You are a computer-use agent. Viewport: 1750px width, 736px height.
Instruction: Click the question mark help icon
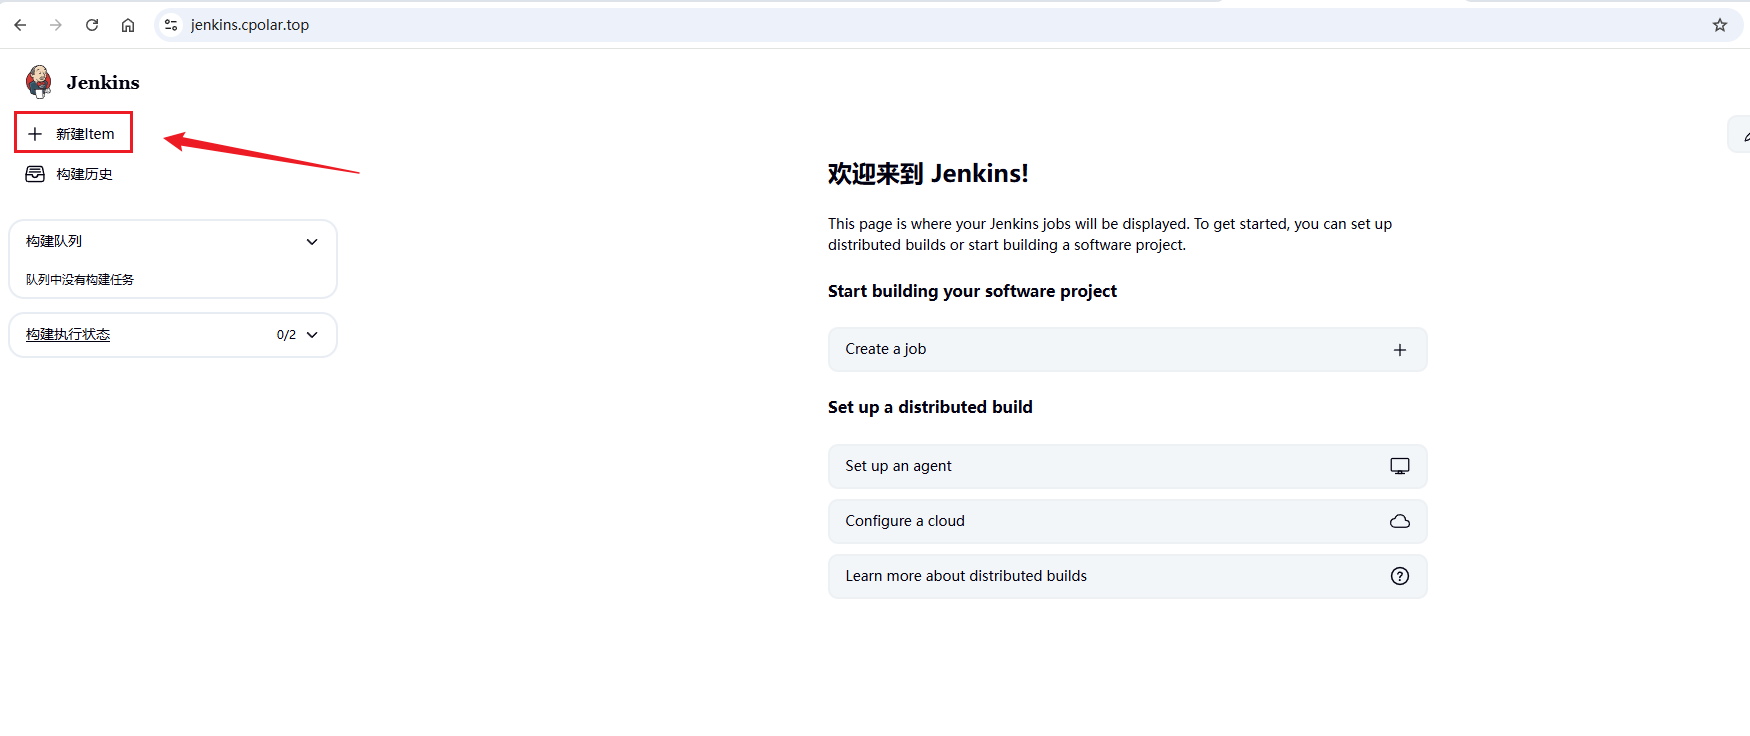(1400, 576)
